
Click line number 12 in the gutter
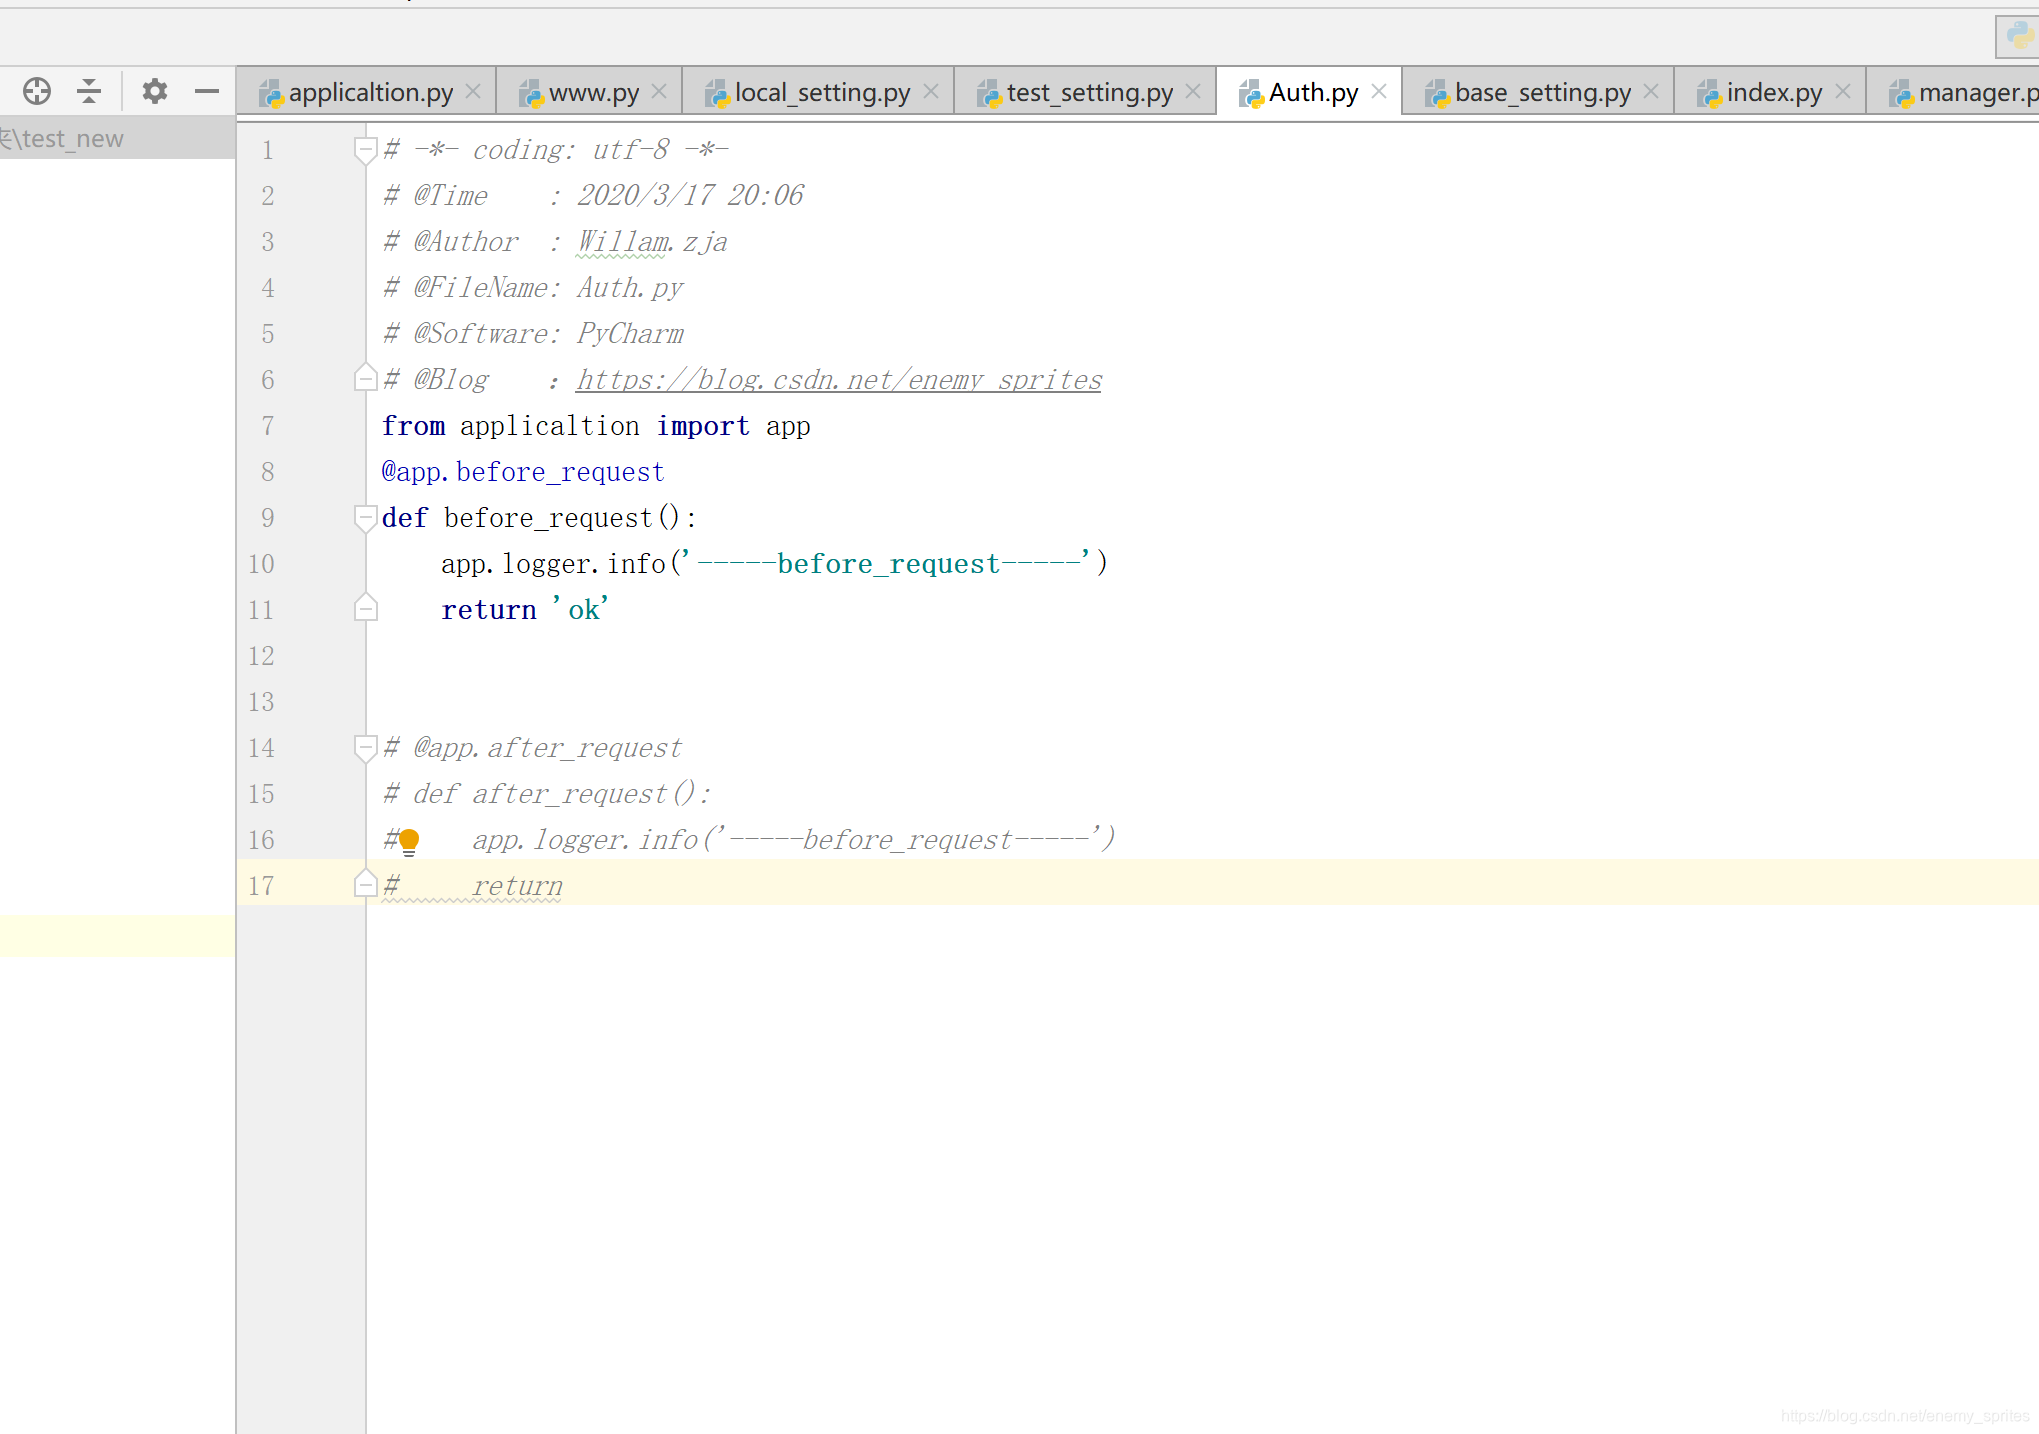tap(261, 656)
